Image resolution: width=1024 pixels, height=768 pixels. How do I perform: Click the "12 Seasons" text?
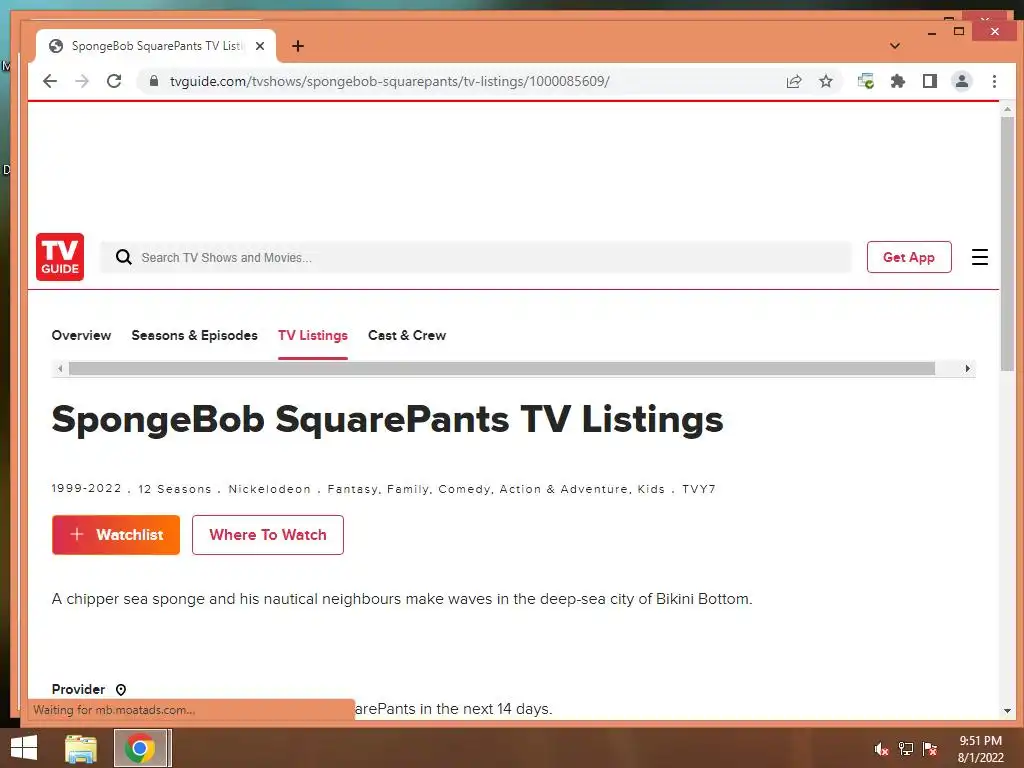pyautogui.click(x=175, y=489)
